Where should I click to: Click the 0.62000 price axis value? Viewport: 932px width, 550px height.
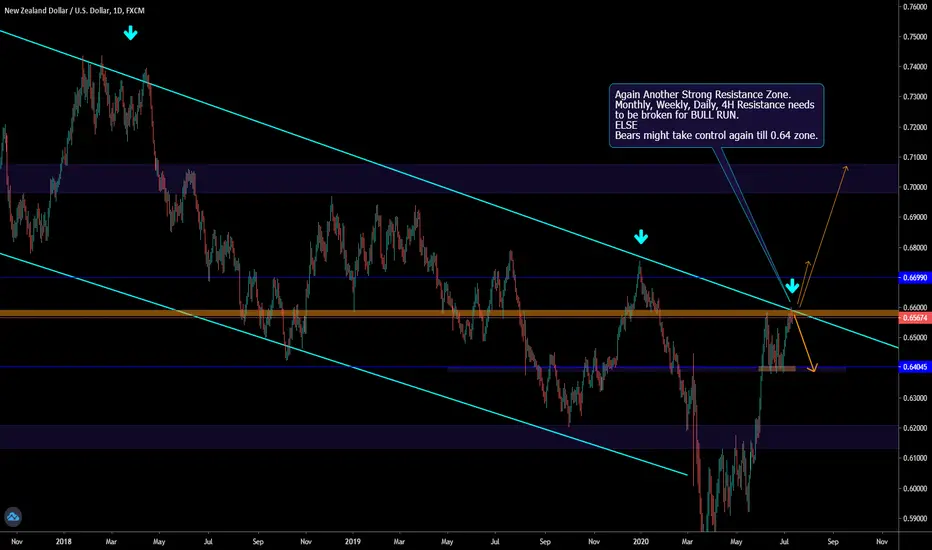tap(915, 428)
